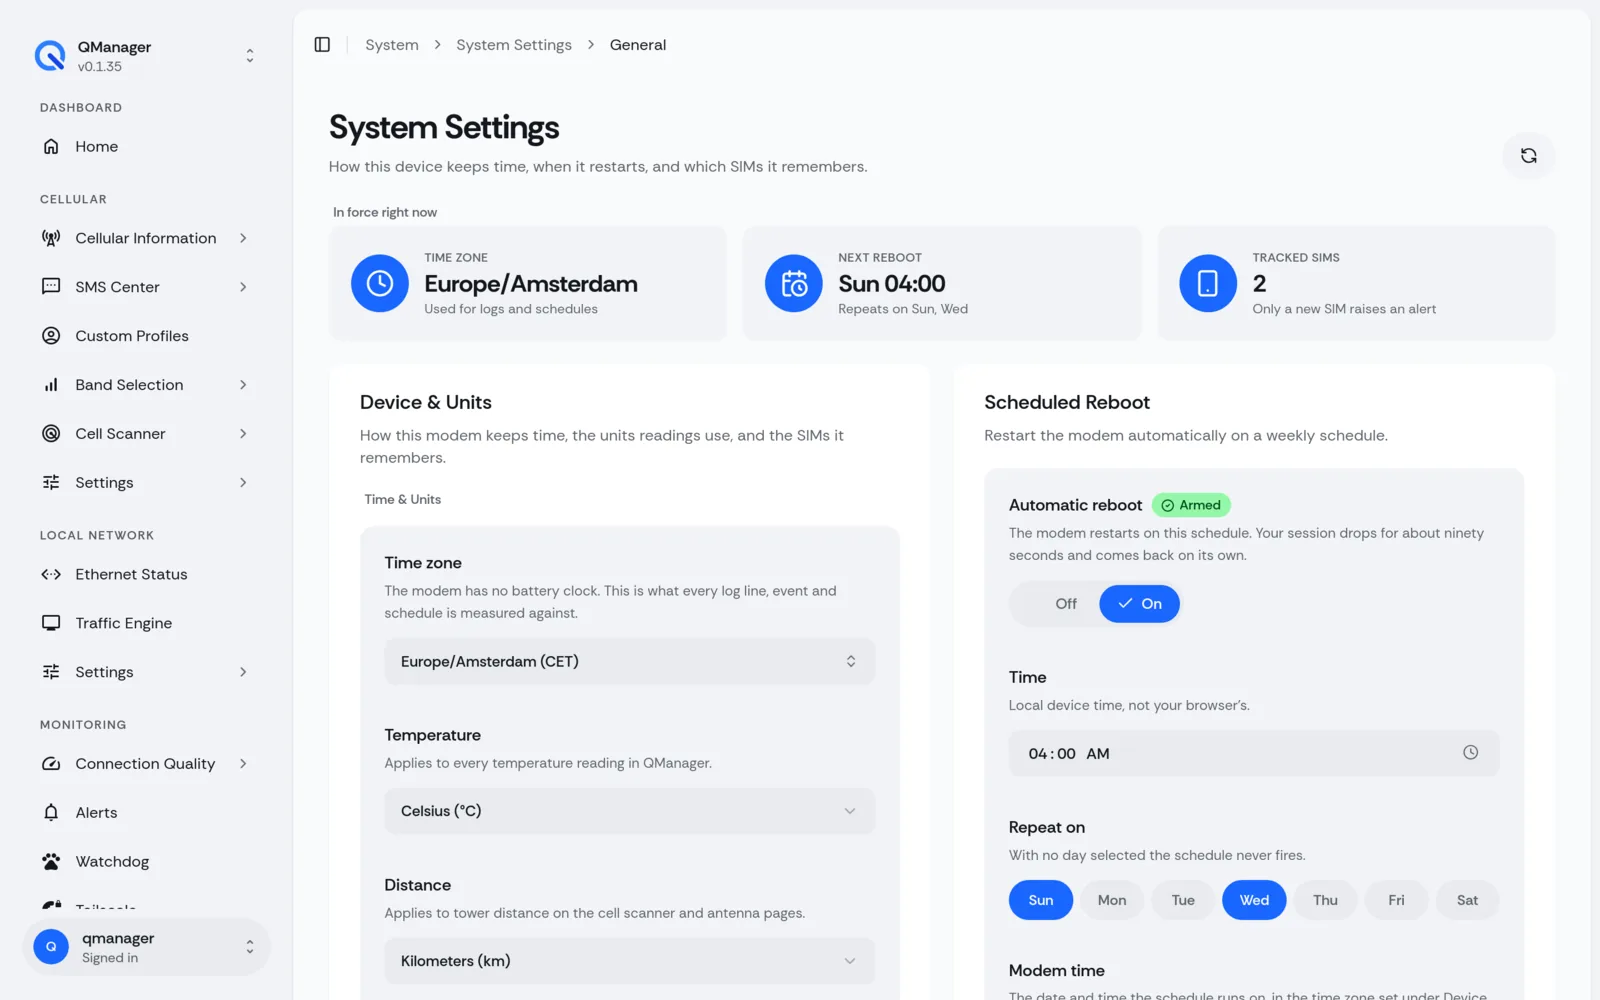The image size is (1600, 1000).
Task: Toggle Tue repeat day
Action: (1183, 900)
